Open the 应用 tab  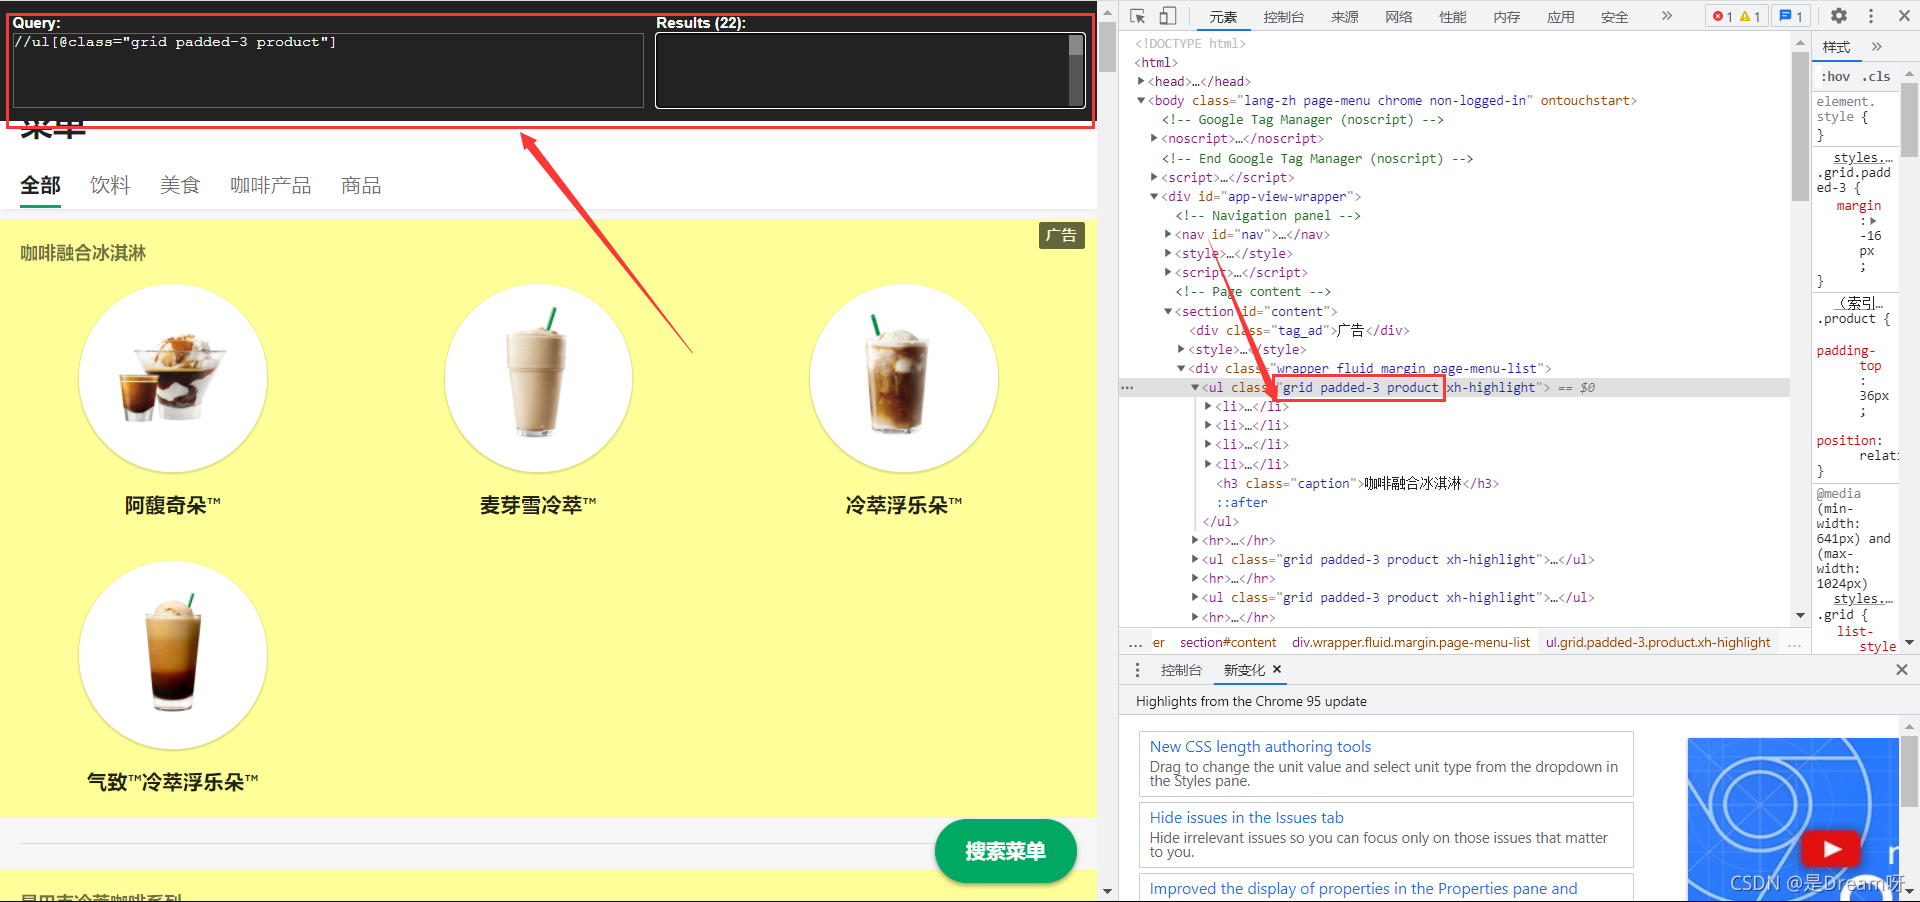click(x=1561, y=17)
